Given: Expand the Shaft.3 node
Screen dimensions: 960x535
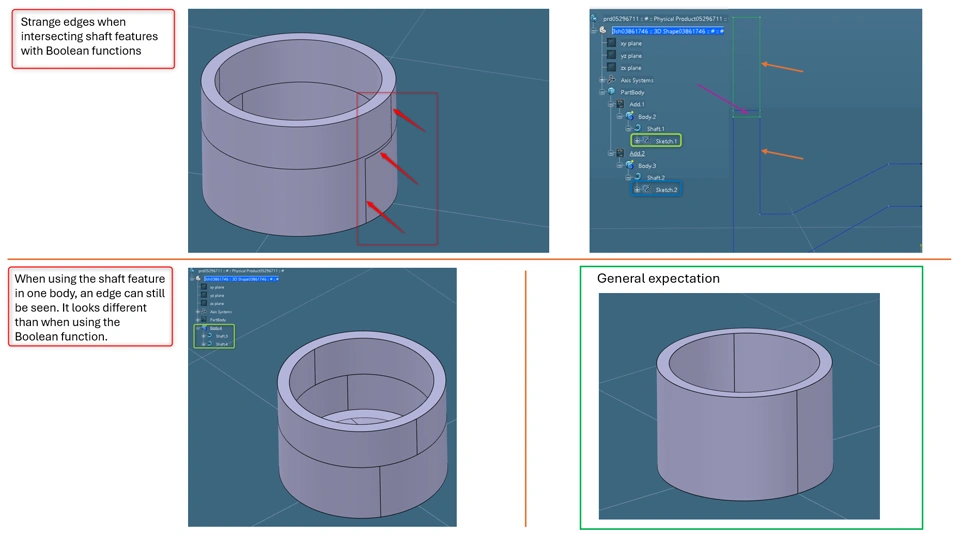Looking at the screenshot, I should point(203,336).
